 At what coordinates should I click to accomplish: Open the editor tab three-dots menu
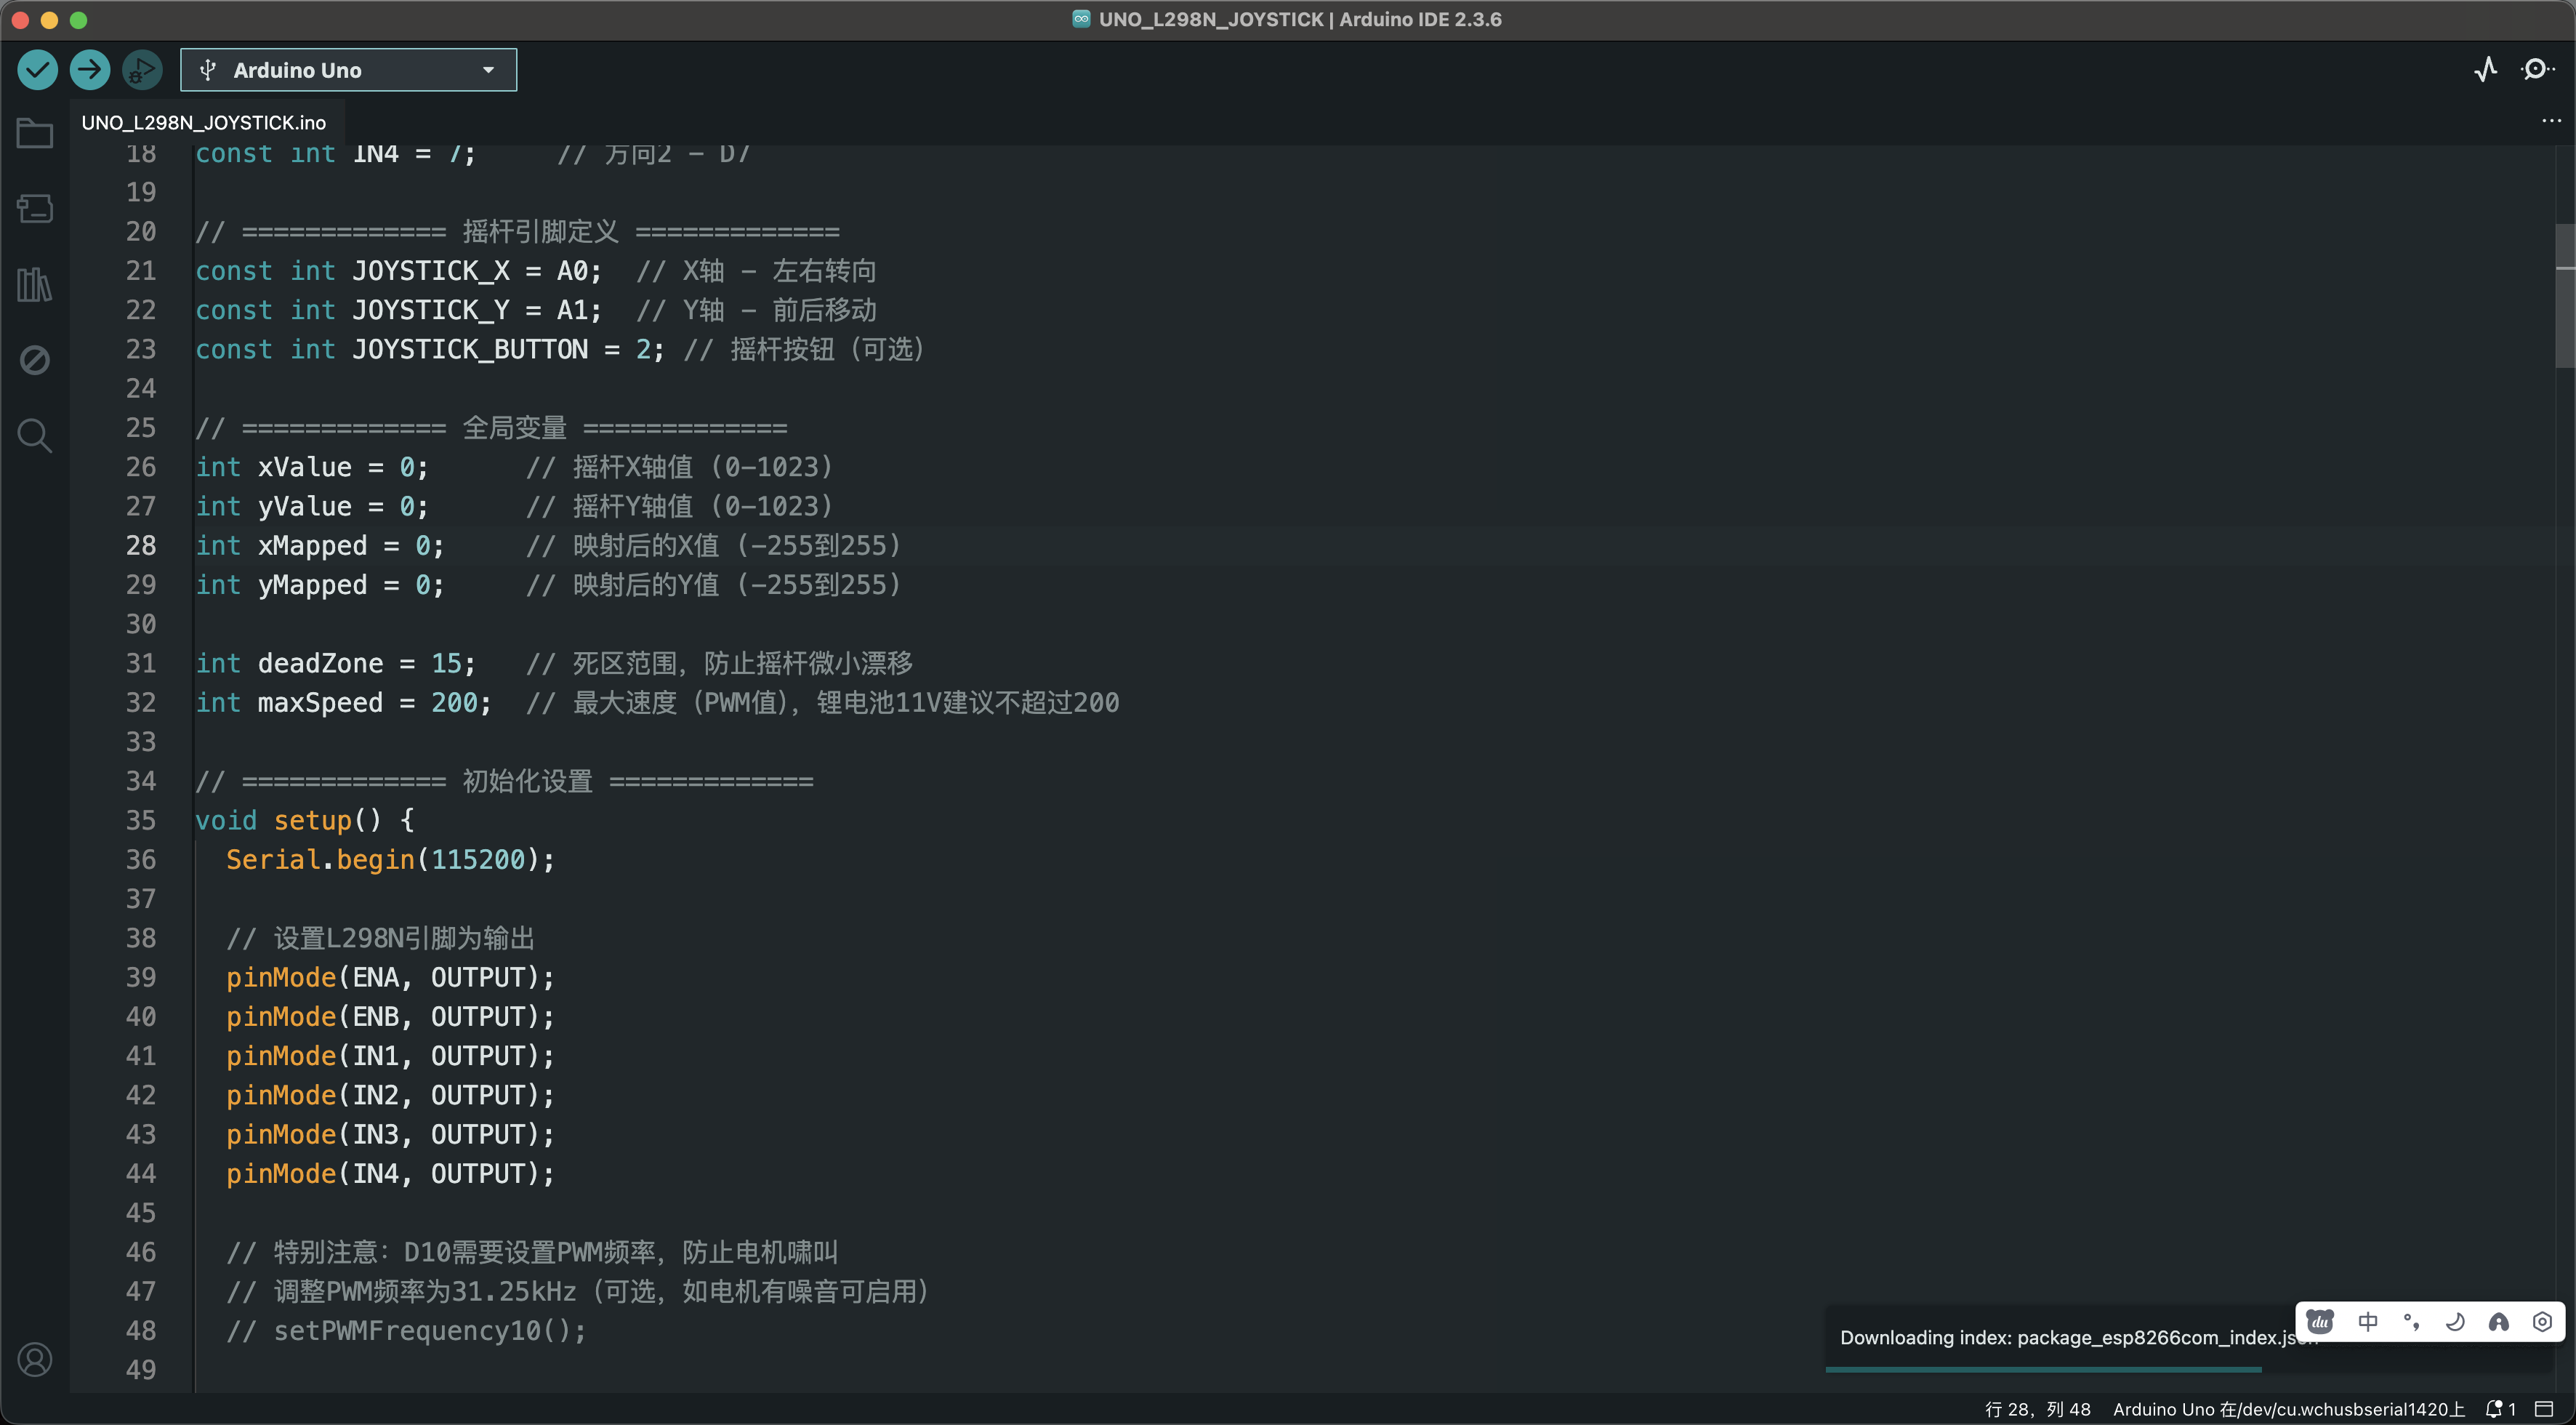coord(2551,121)
